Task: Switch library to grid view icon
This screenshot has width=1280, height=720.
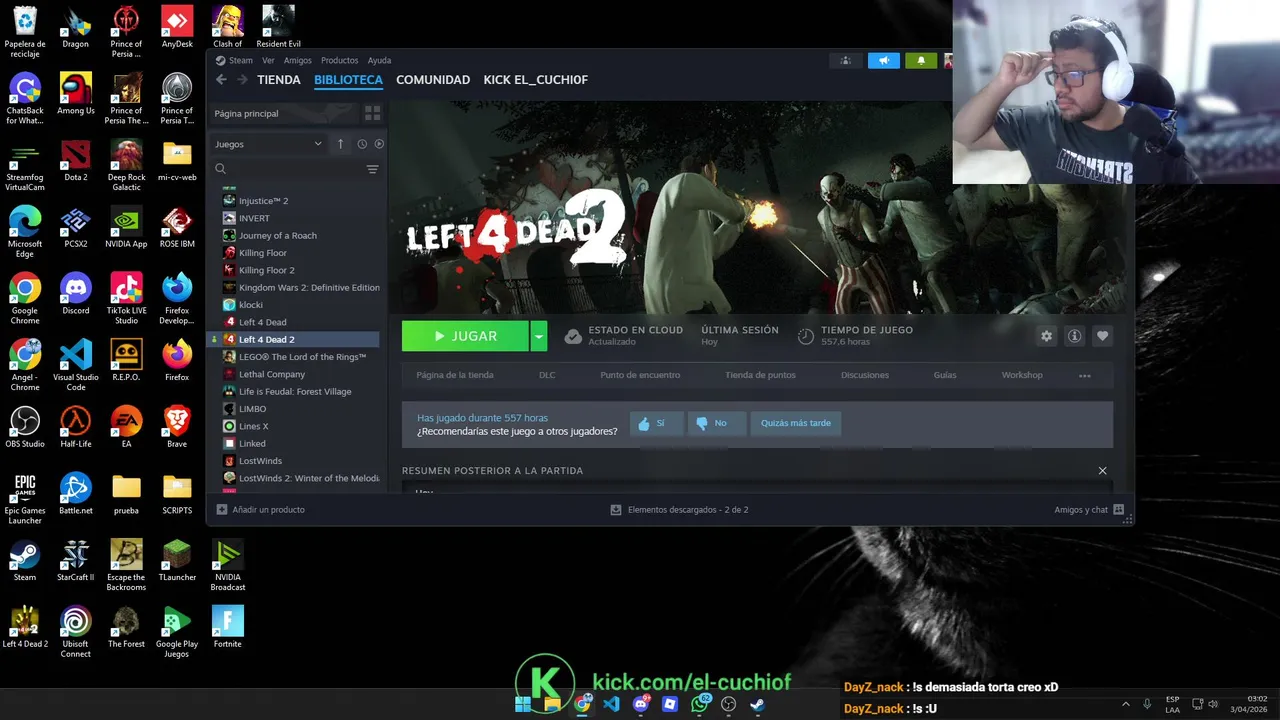Action: tap(372, 113)
